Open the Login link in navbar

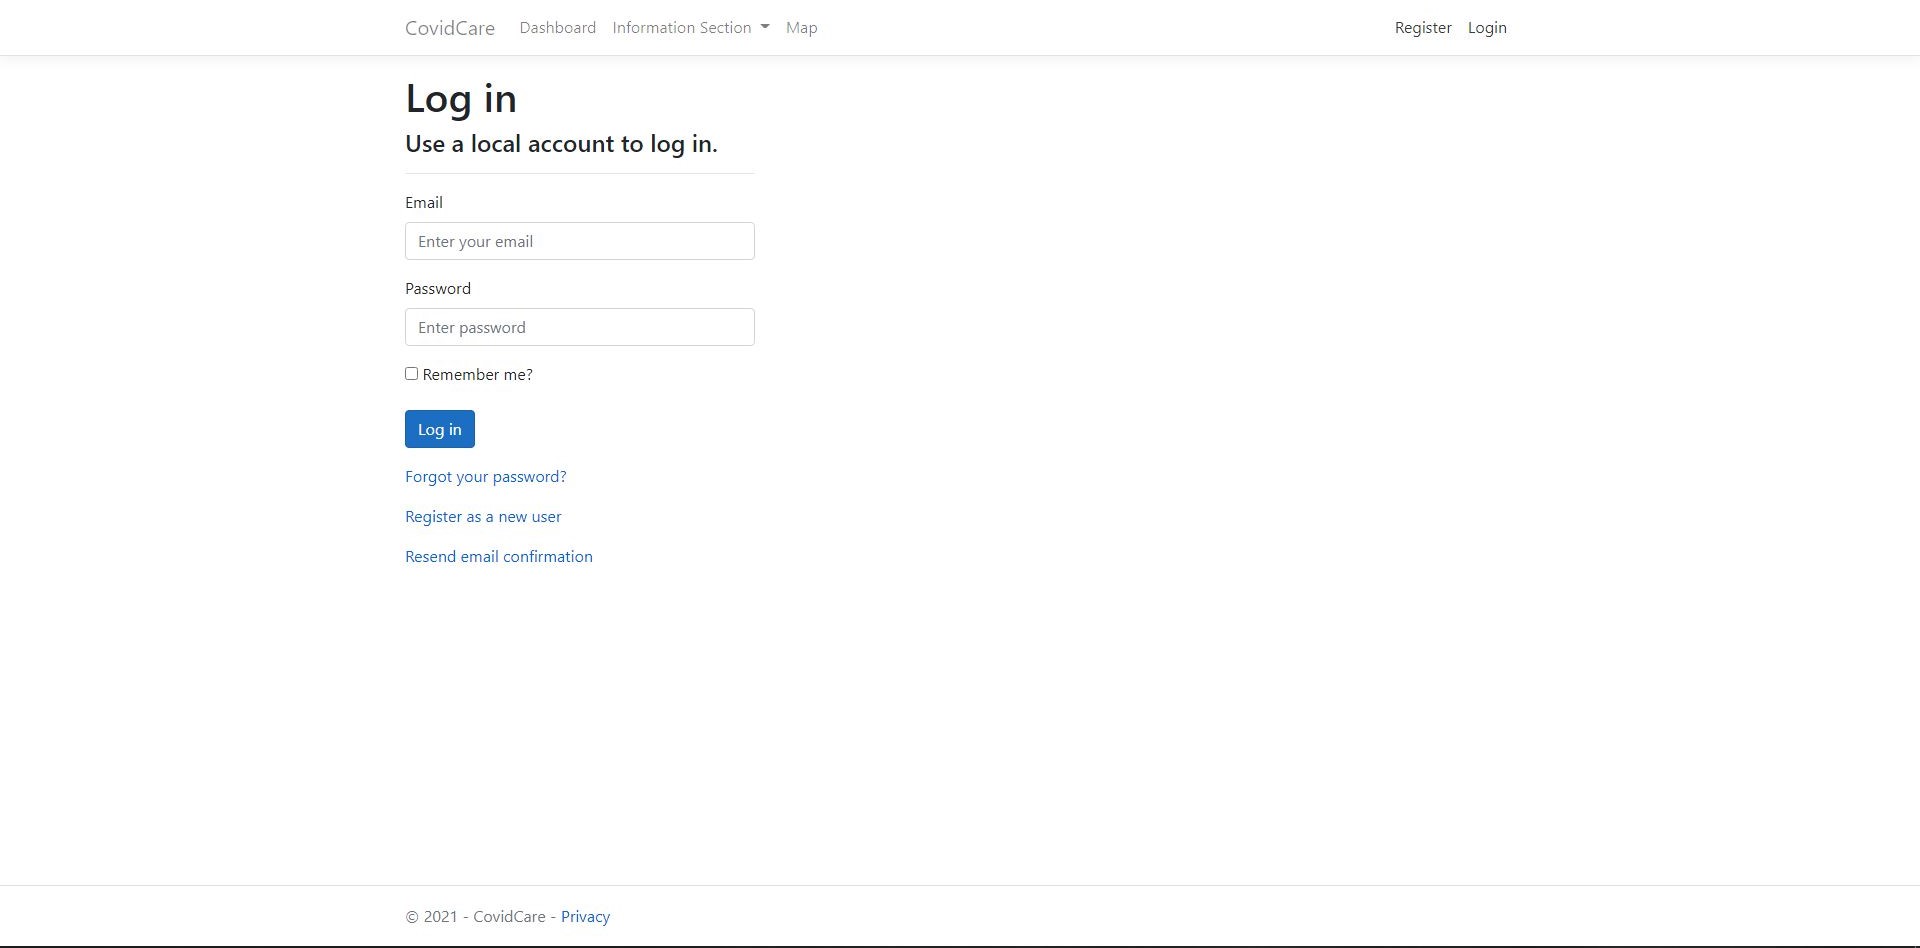pyautogui.click(x=1487, y=28)
